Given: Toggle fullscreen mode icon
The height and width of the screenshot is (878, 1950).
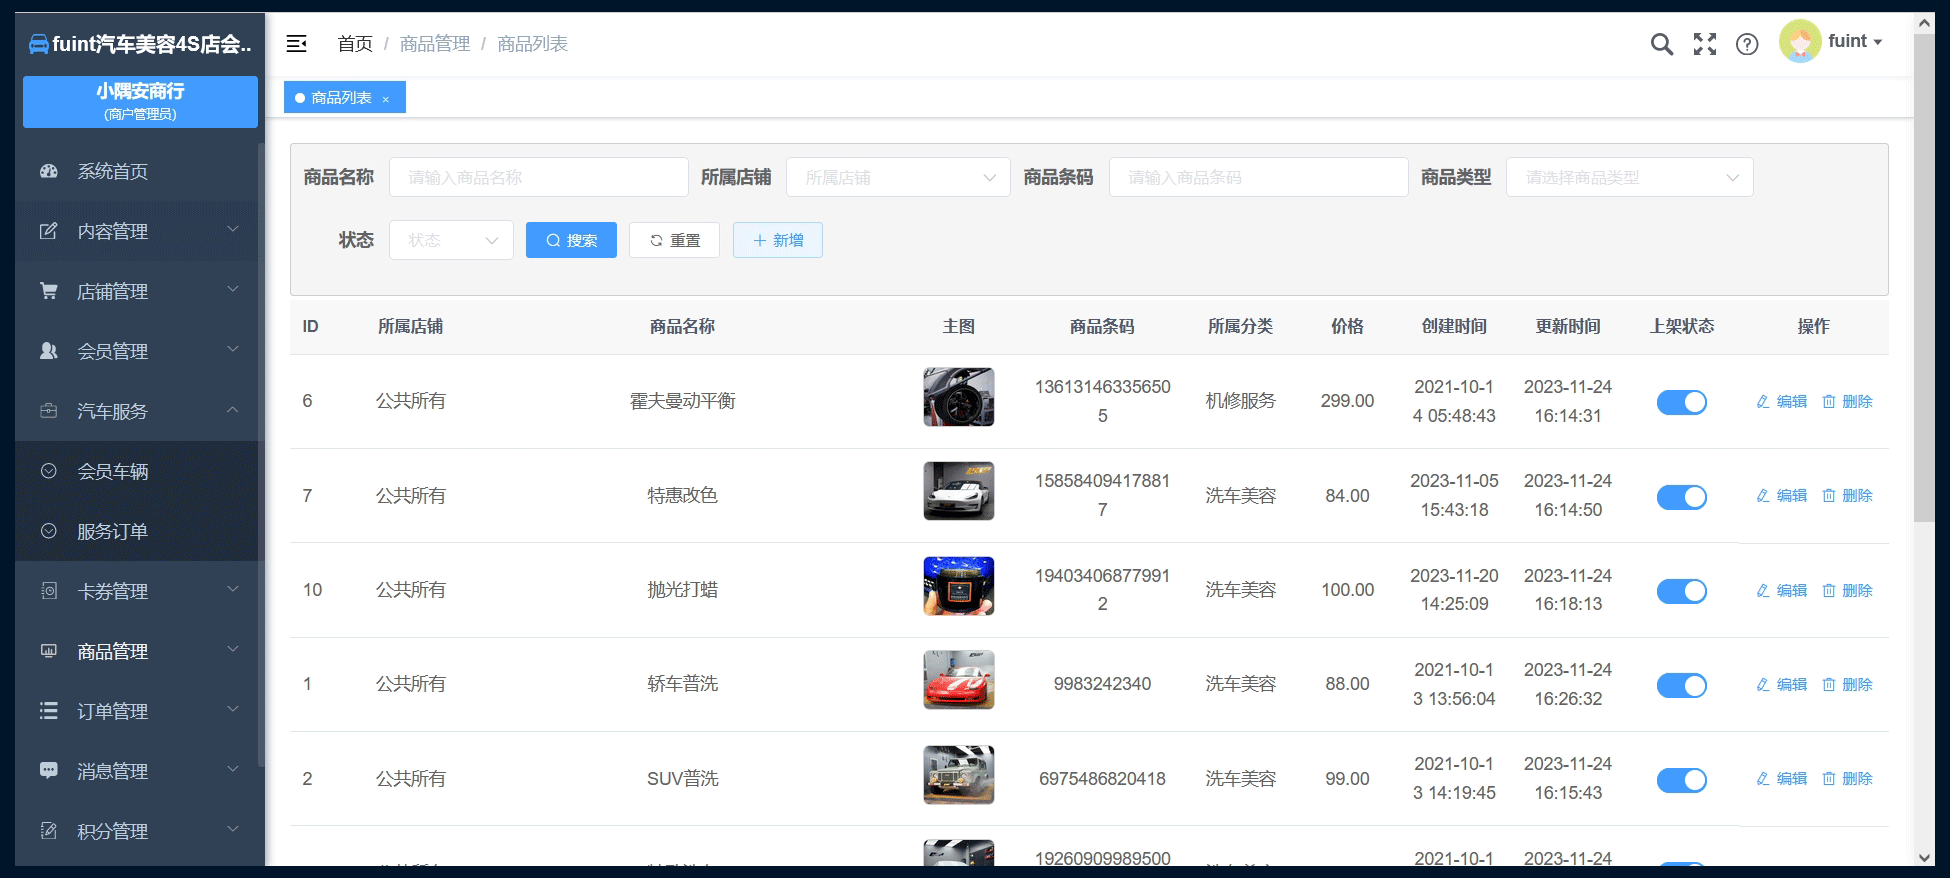Looking at the screenshot, I should click(x=1704, y=44).
